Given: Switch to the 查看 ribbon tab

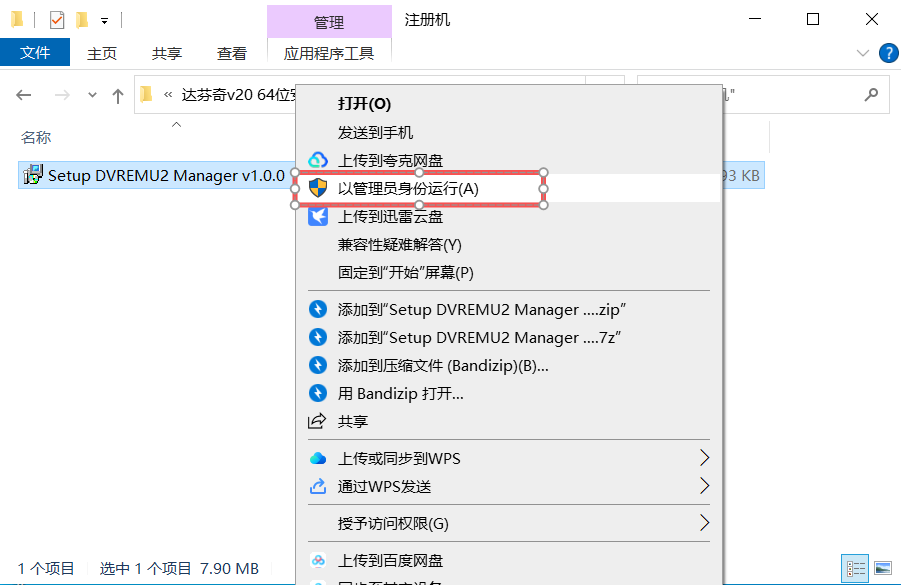Looking at the screenshot, I should pyautogui.click(x=231, y=53).
